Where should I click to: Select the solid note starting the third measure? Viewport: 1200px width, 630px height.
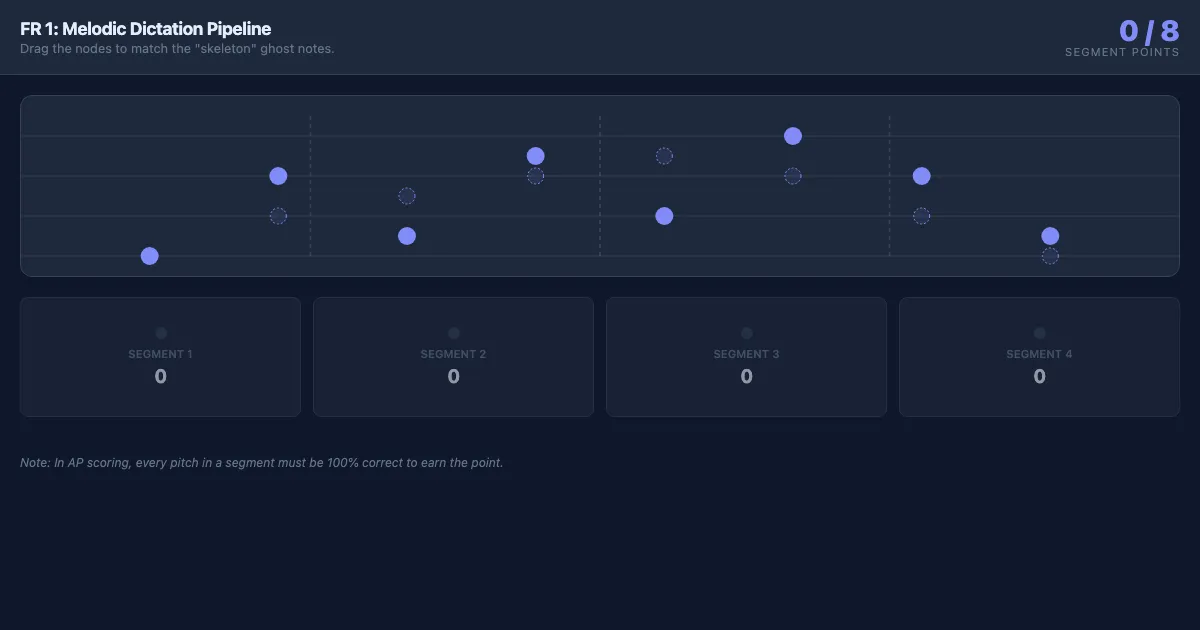coord(664,216)
